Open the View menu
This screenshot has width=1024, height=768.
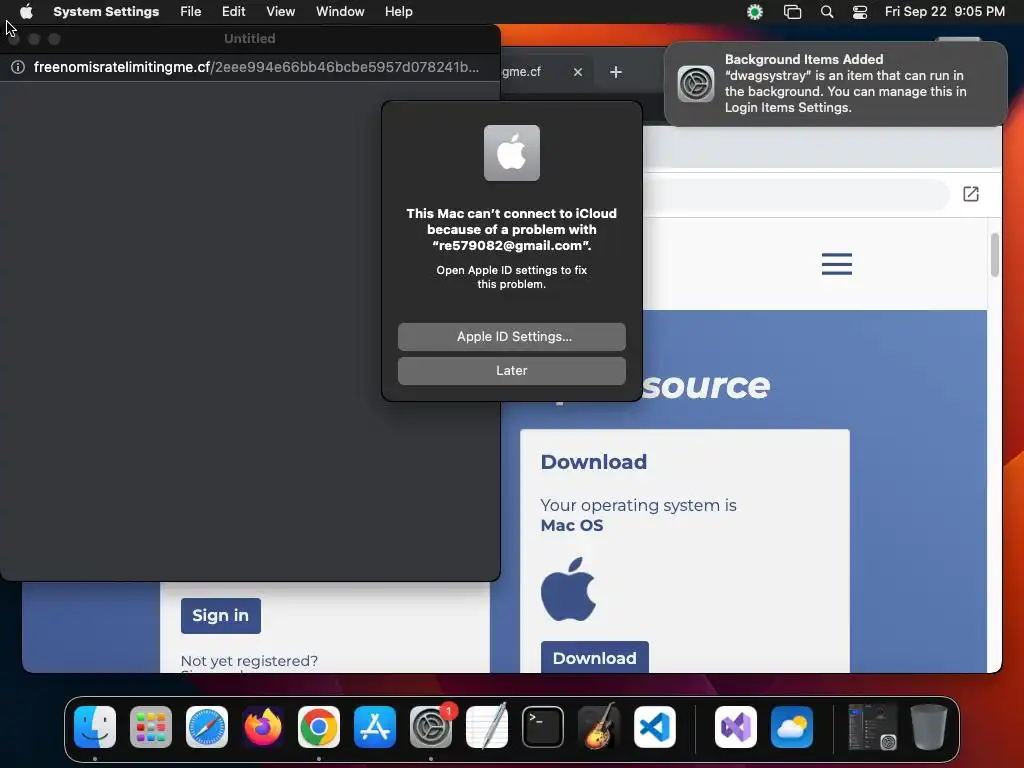pyautogui.click(x=280, y=12)
